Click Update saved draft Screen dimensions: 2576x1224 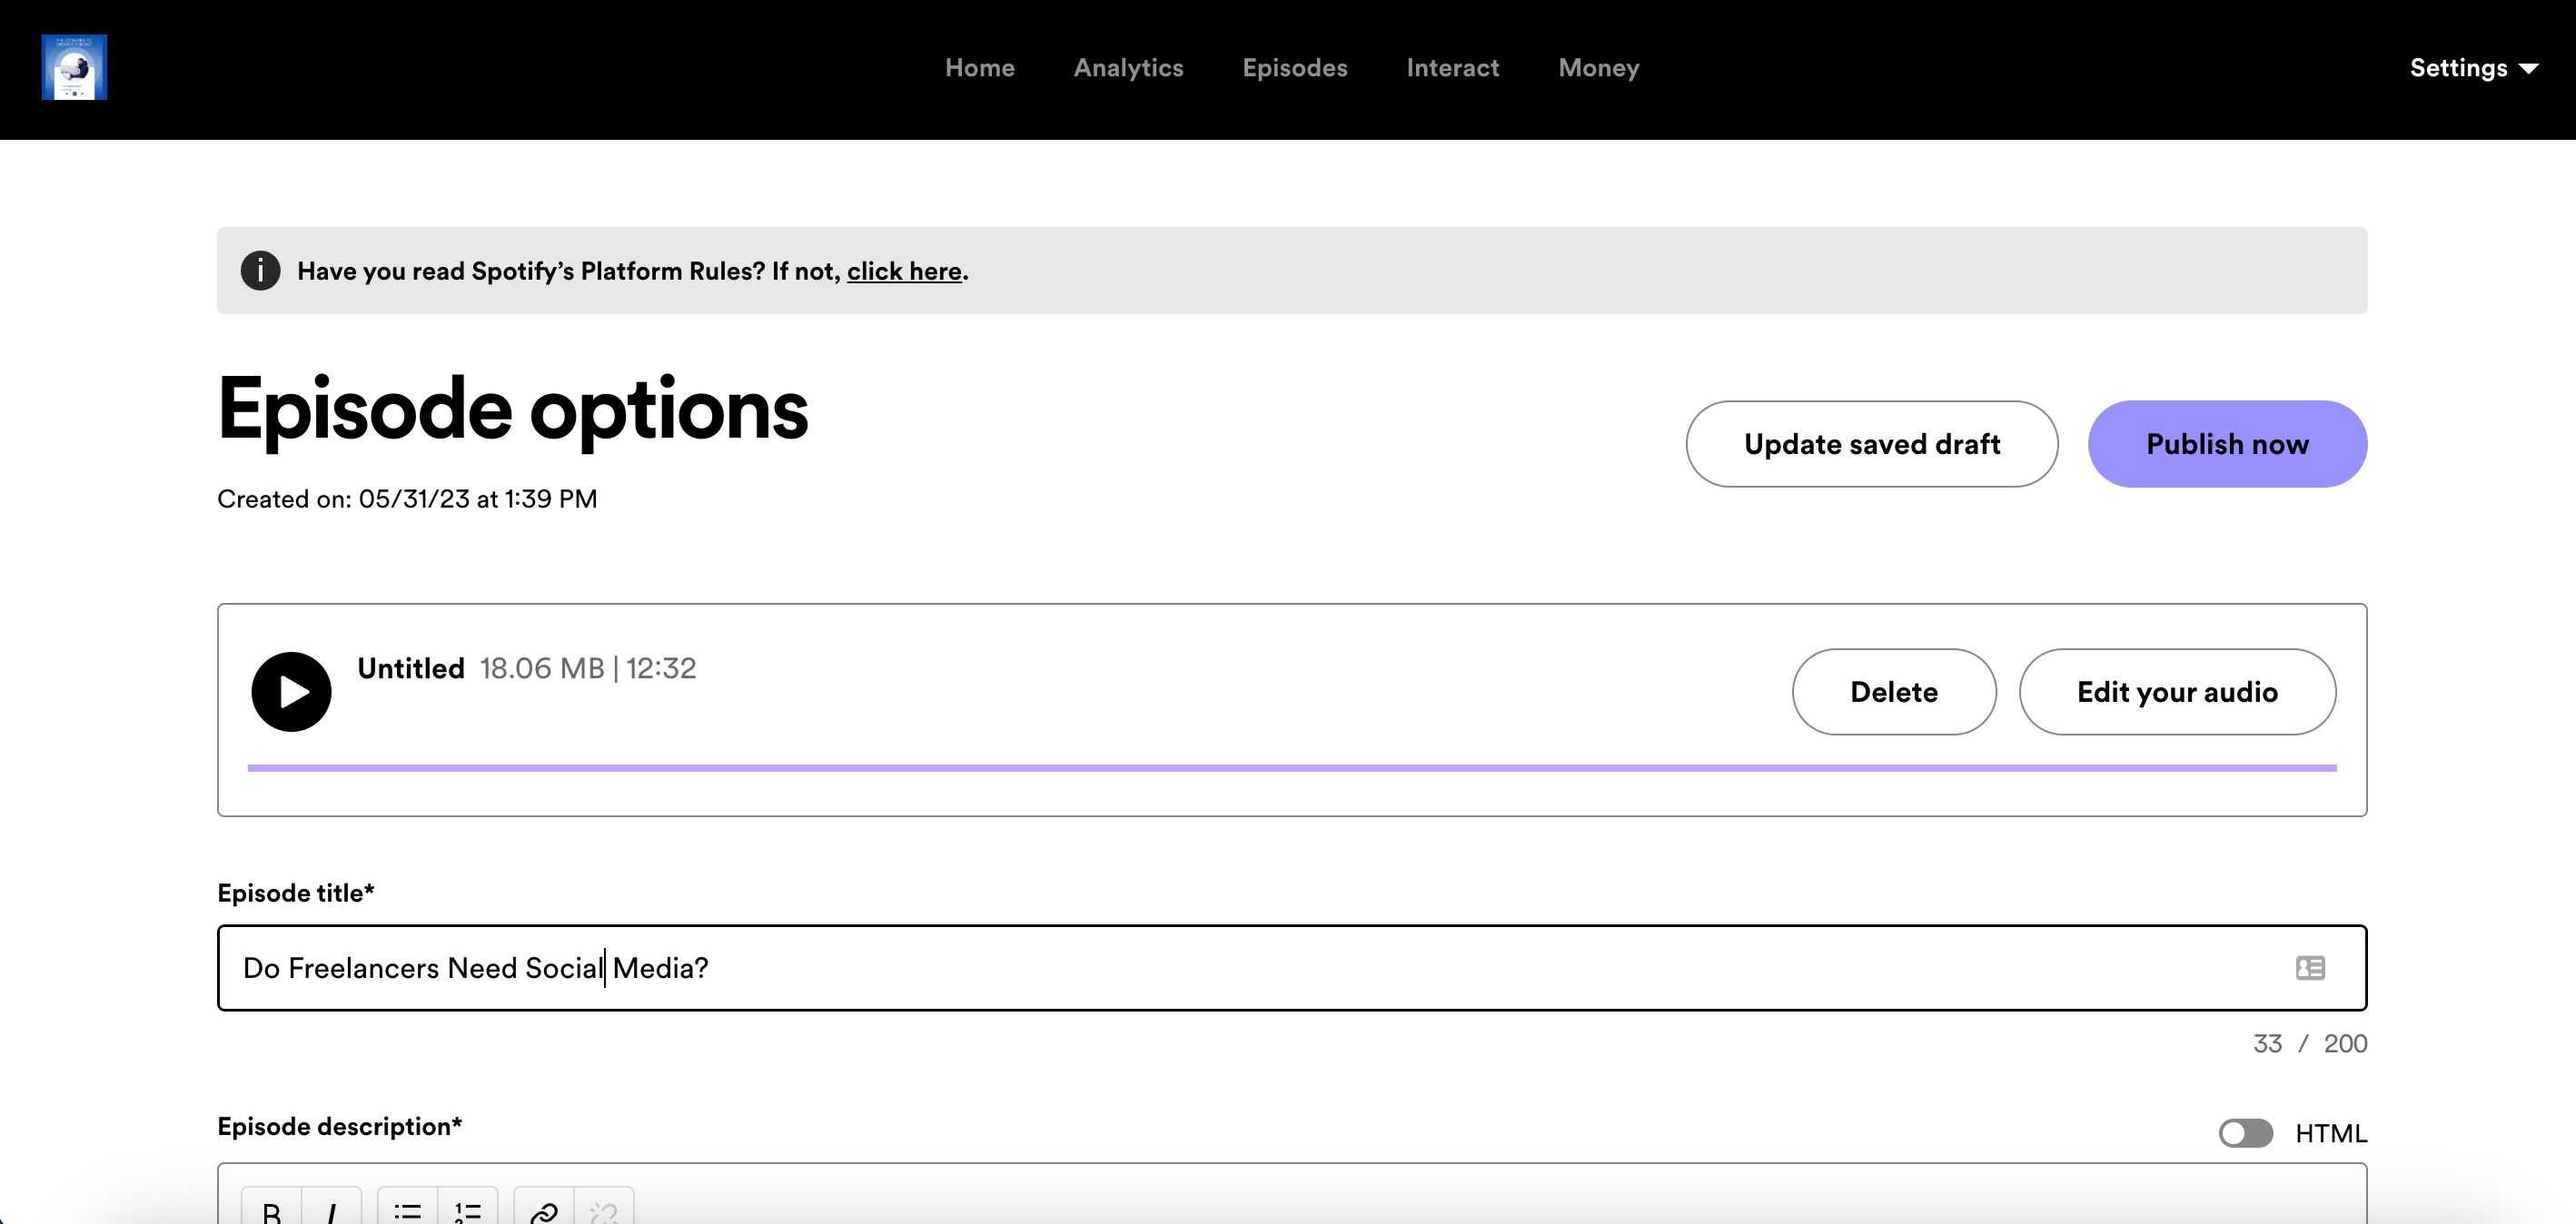click(x=1871, y=444)
